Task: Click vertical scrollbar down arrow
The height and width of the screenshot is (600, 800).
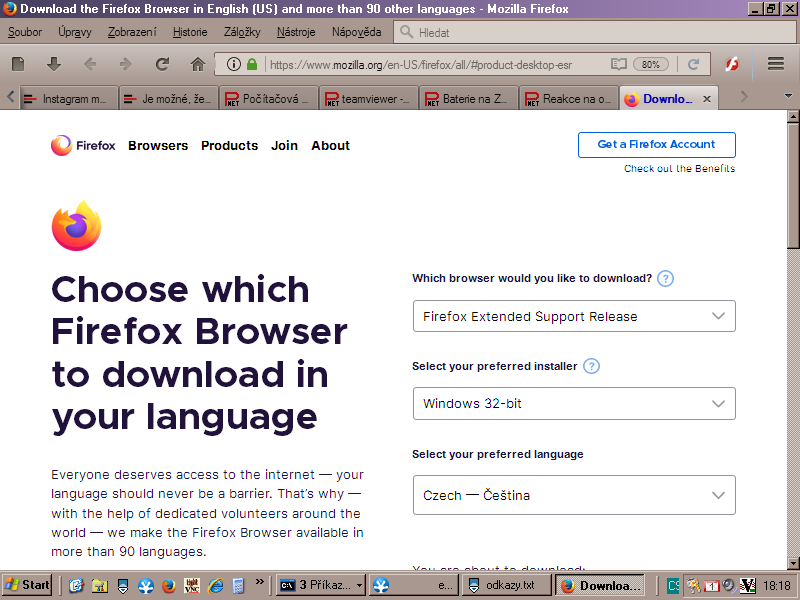Action: (x=793, y=563)
